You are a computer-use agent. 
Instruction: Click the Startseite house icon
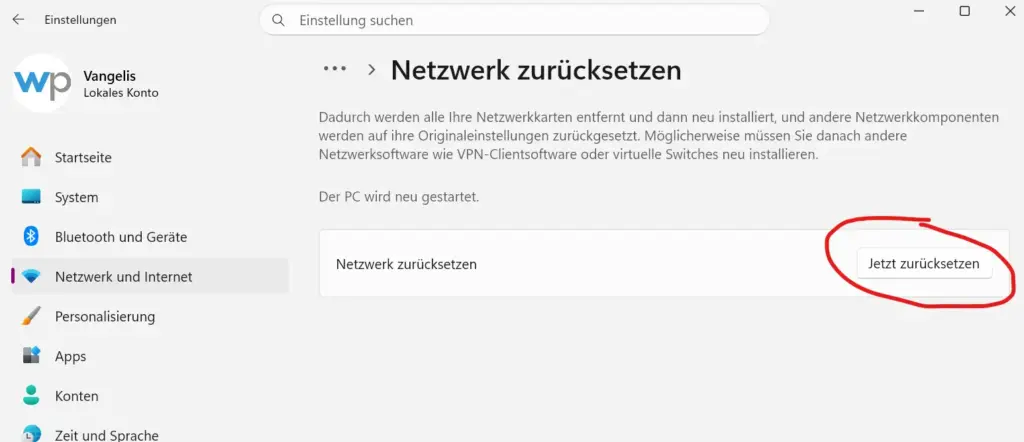31,157
